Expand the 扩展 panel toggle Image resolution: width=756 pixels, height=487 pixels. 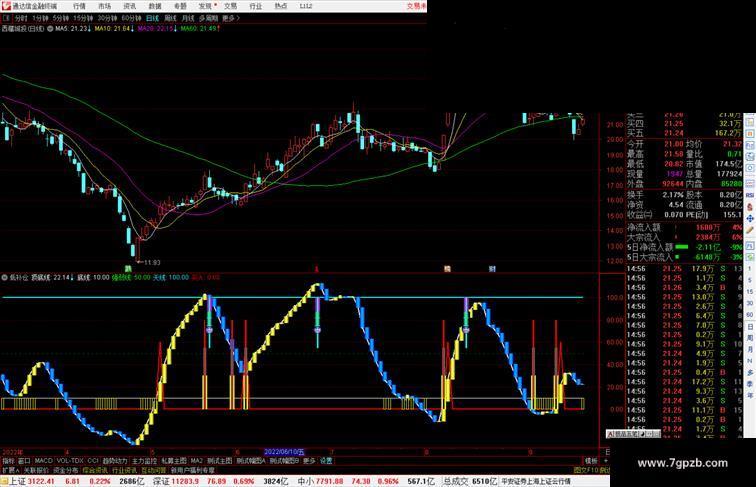[x=10, y=470]
